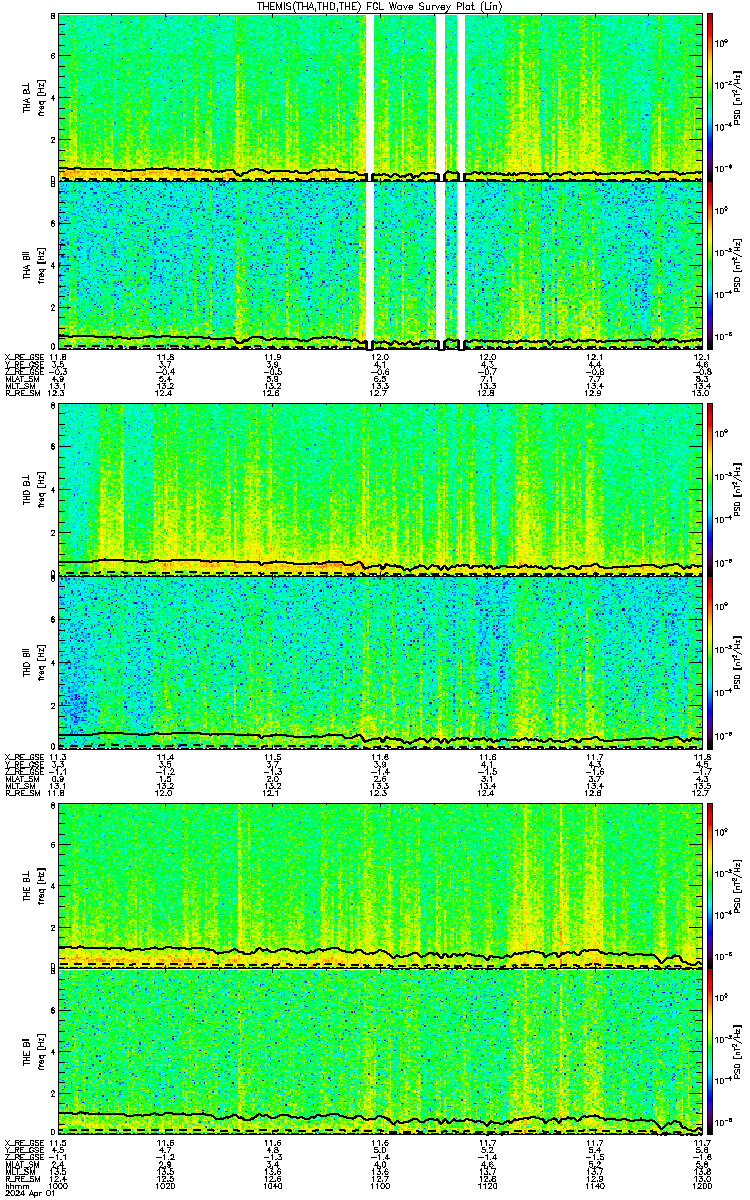Click the THA B‖ PSD color bar
The width and height of the screenshot is (750, 1200).
(x=710, y=265)
